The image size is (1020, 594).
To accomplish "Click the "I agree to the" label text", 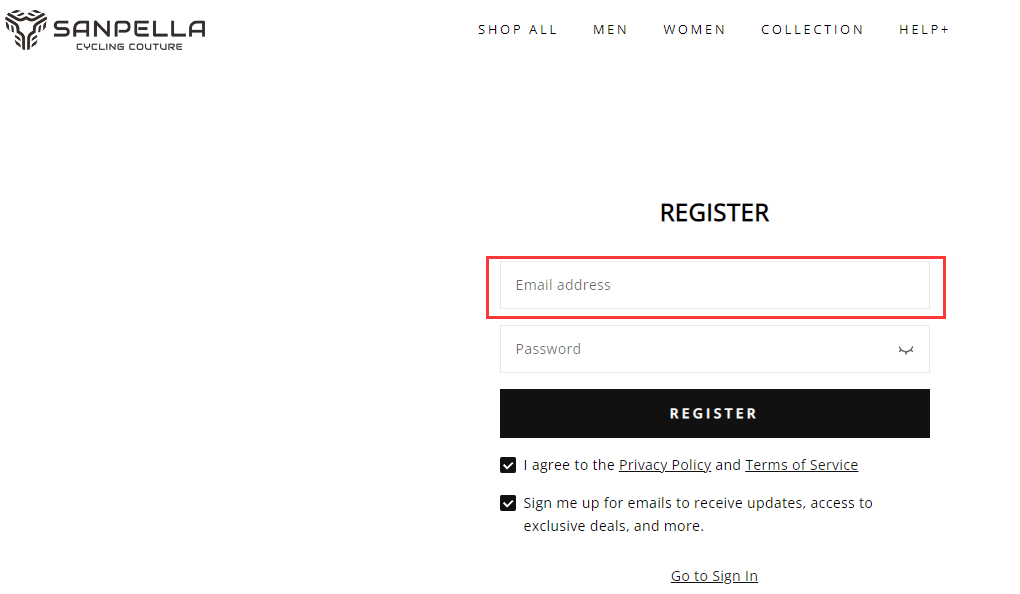I will click(x=569, y=465).
